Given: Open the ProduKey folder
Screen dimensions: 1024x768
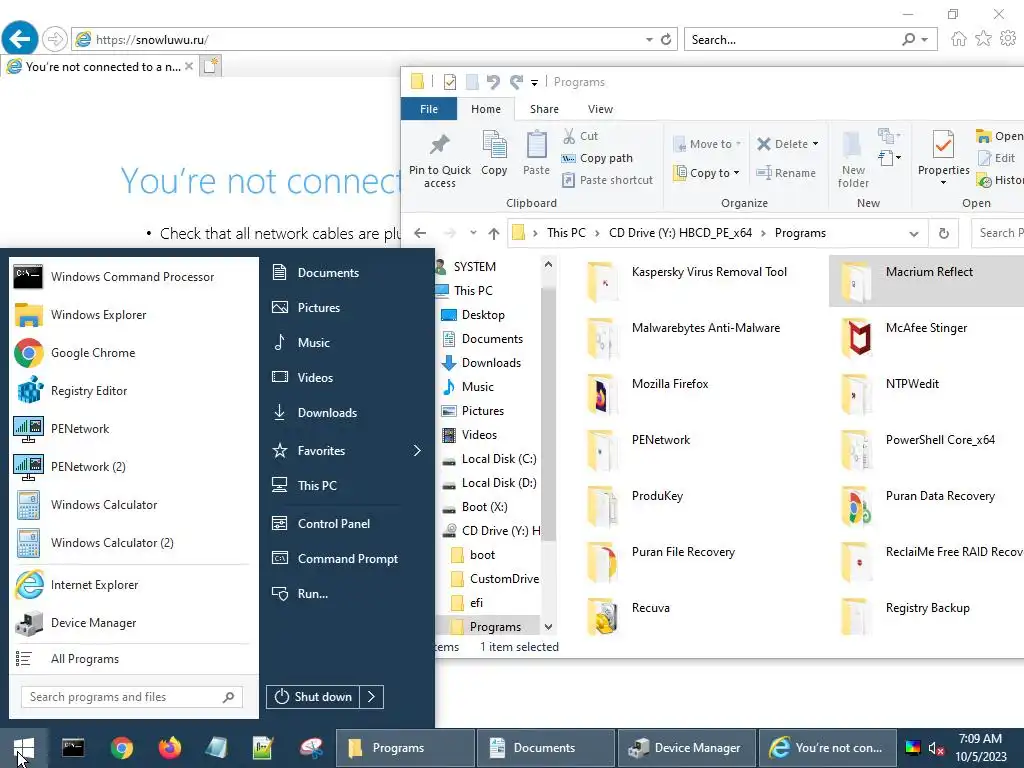Looking at the screenshot, I should click(635, 505).
